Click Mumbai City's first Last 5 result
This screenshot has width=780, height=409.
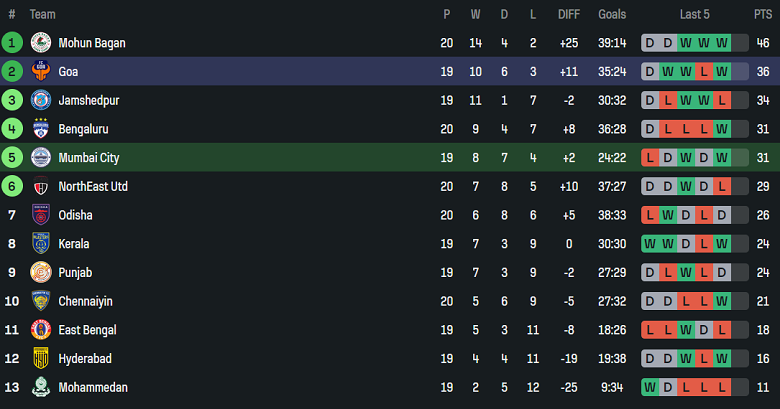click(650, 158)
